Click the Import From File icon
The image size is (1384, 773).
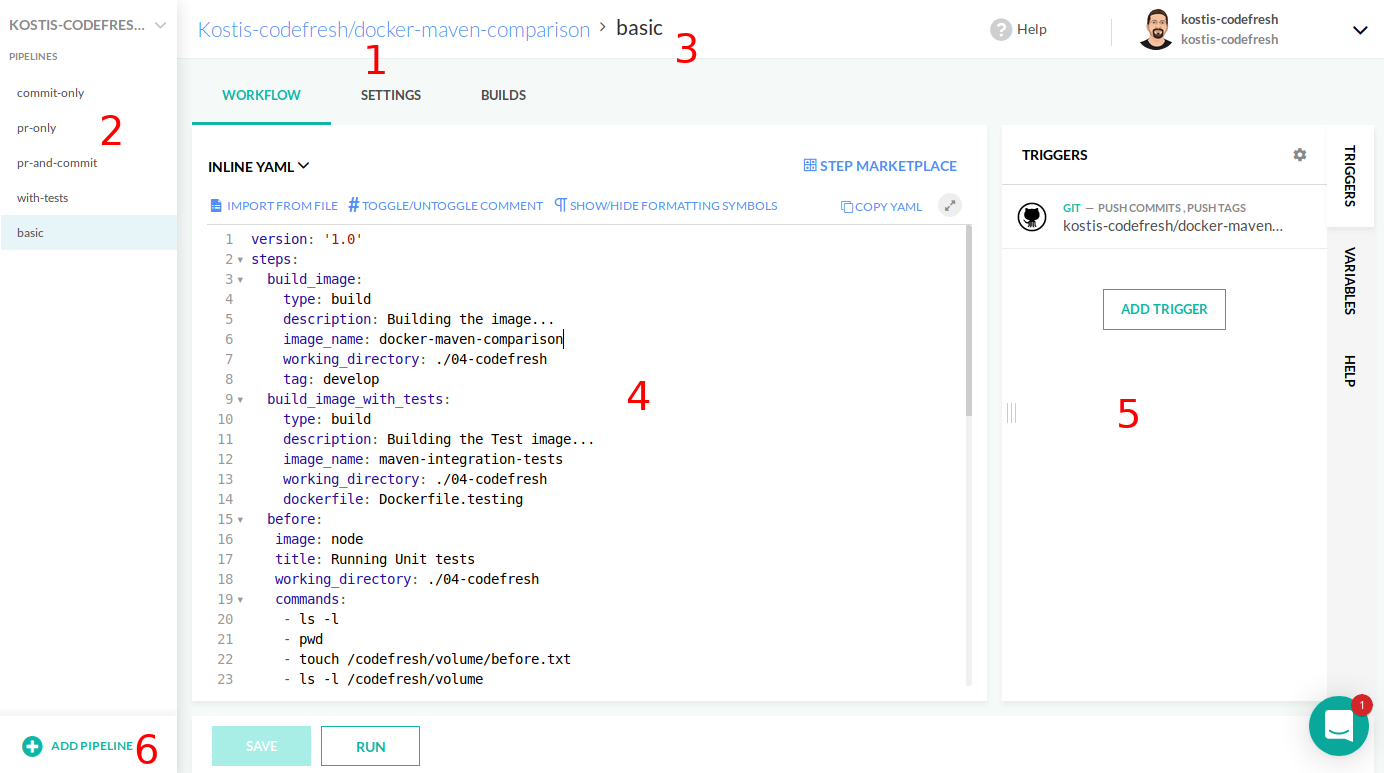[x=215, y=206]
